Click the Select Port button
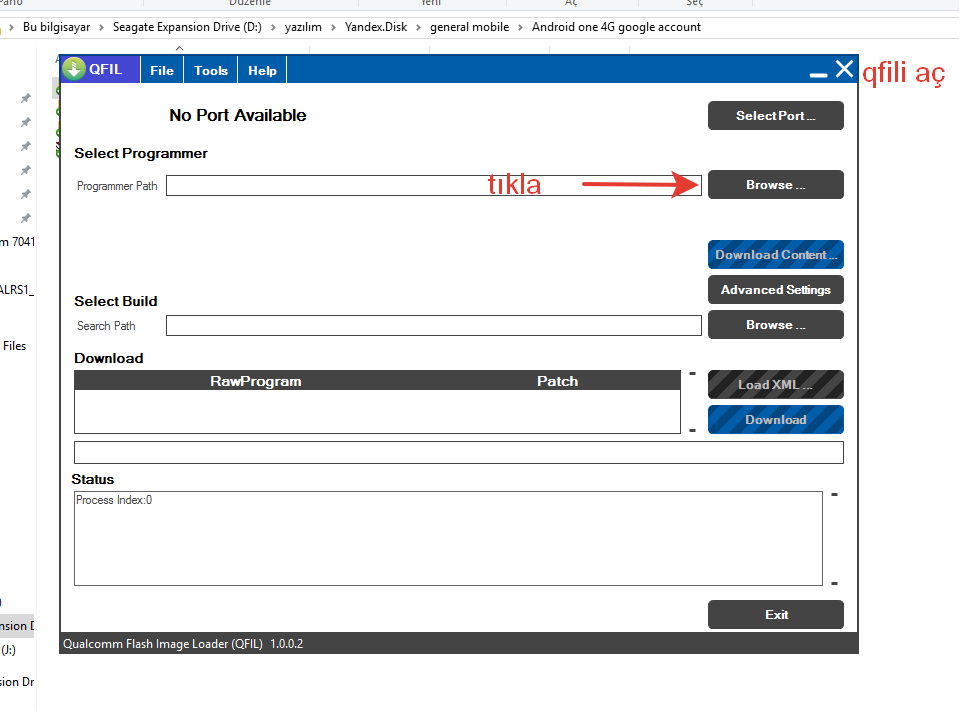This screenshot has width=961, height=711. coord(775,116)
